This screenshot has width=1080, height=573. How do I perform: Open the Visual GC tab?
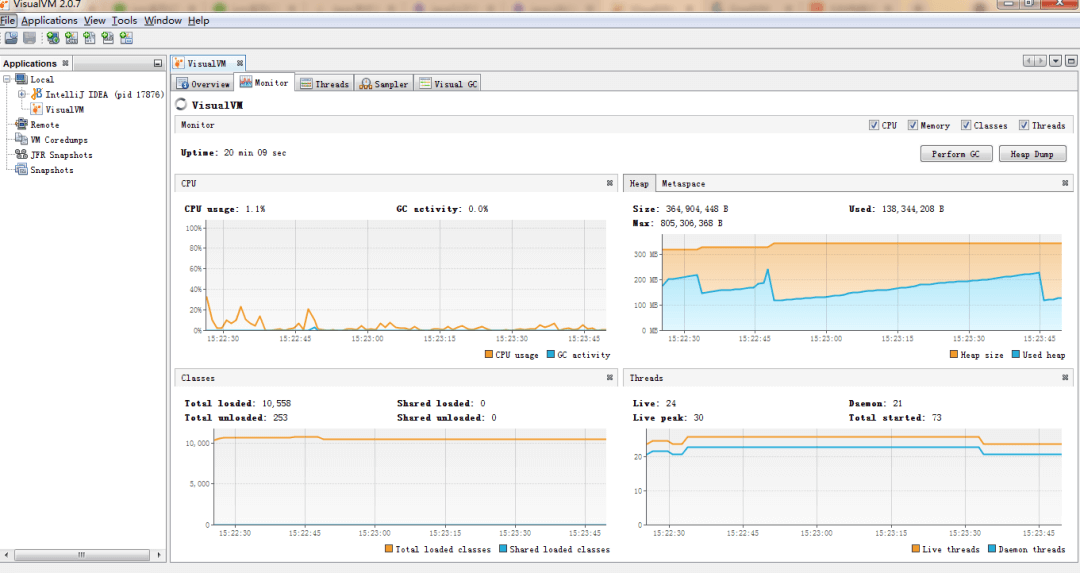[x=448, y=83]
